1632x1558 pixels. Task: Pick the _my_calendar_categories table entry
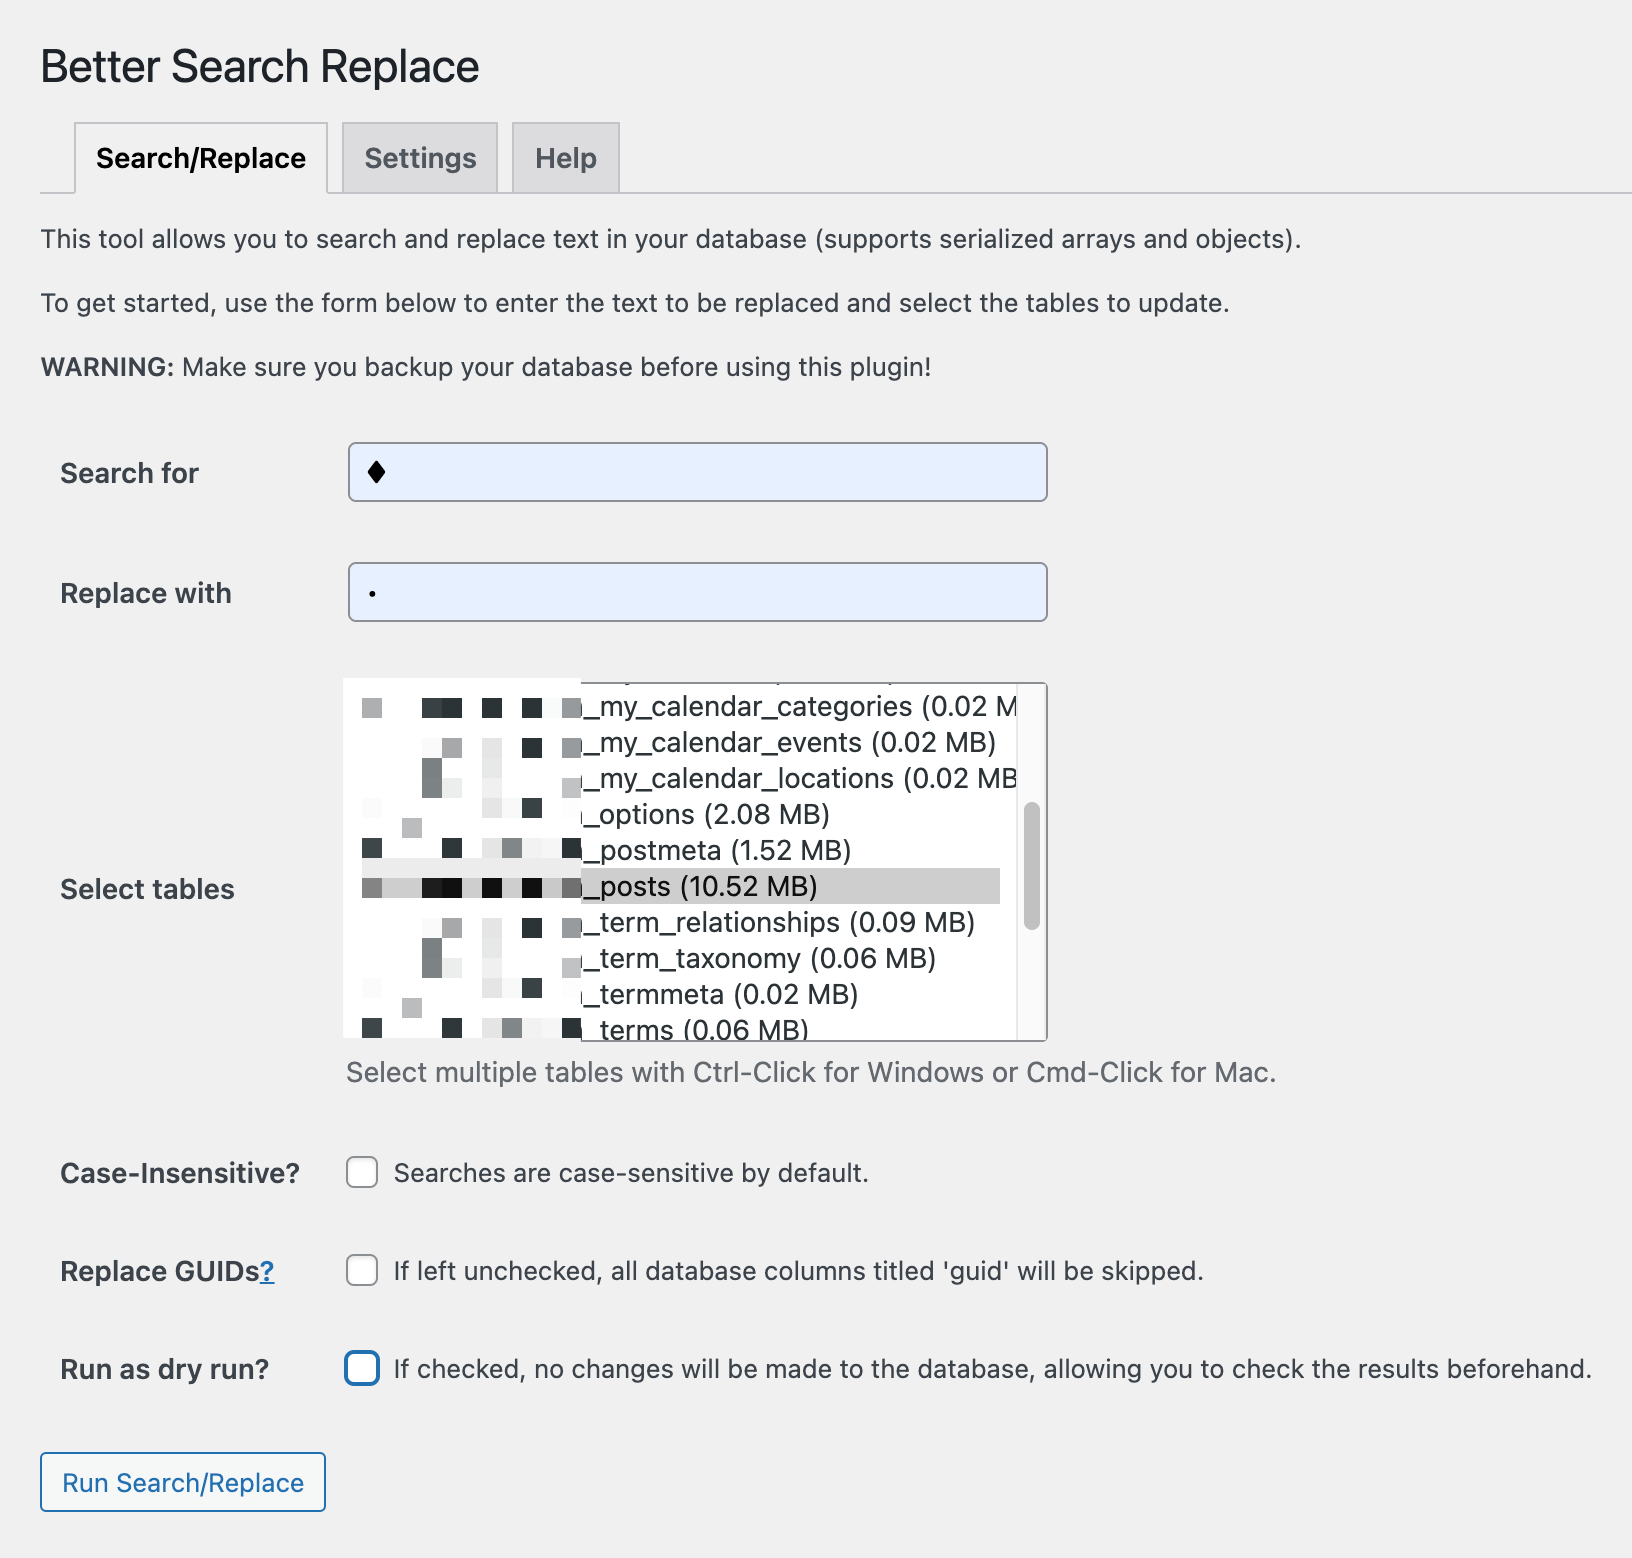coord(680,706)
